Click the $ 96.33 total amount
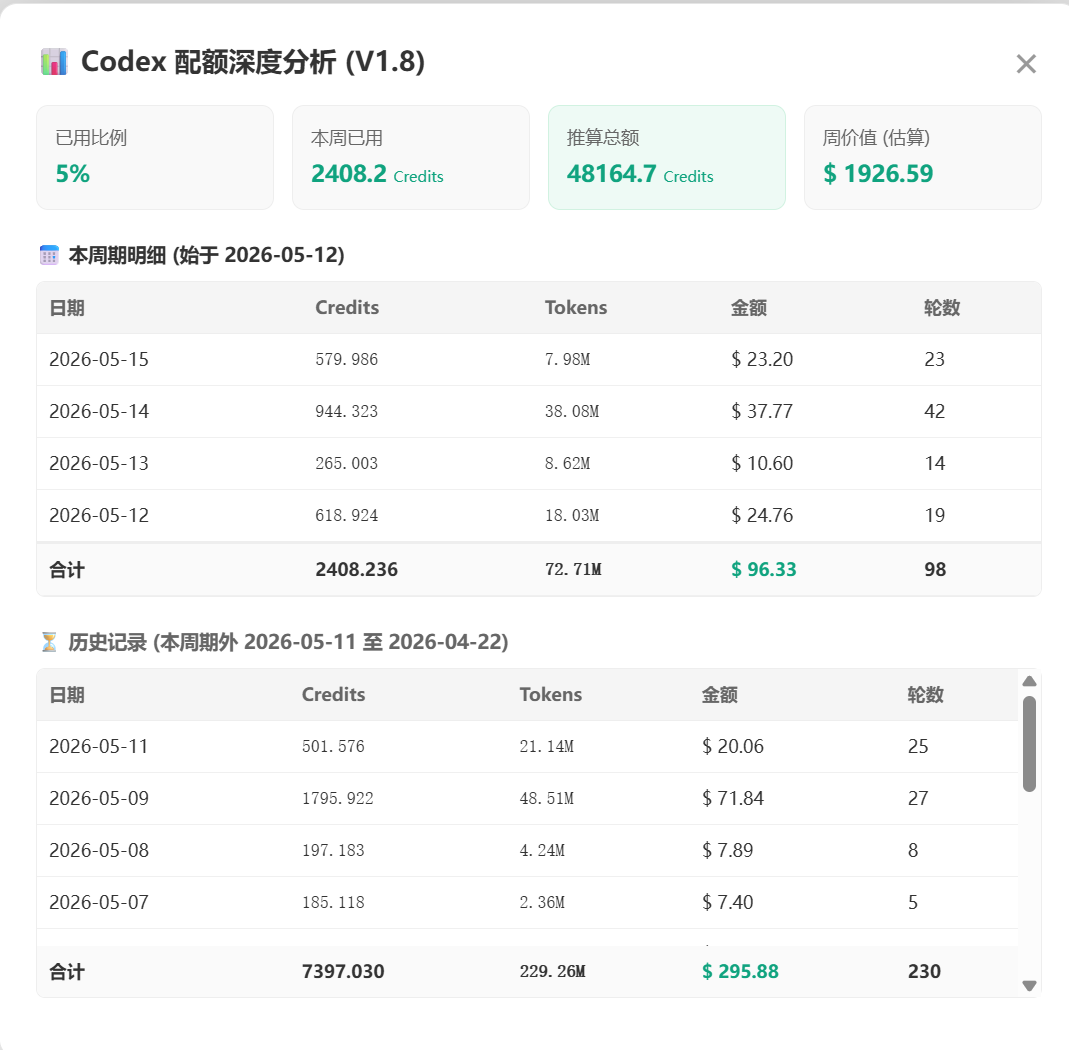The image size is (1069, 1050). pyautogui.click(x=764, y=569)
